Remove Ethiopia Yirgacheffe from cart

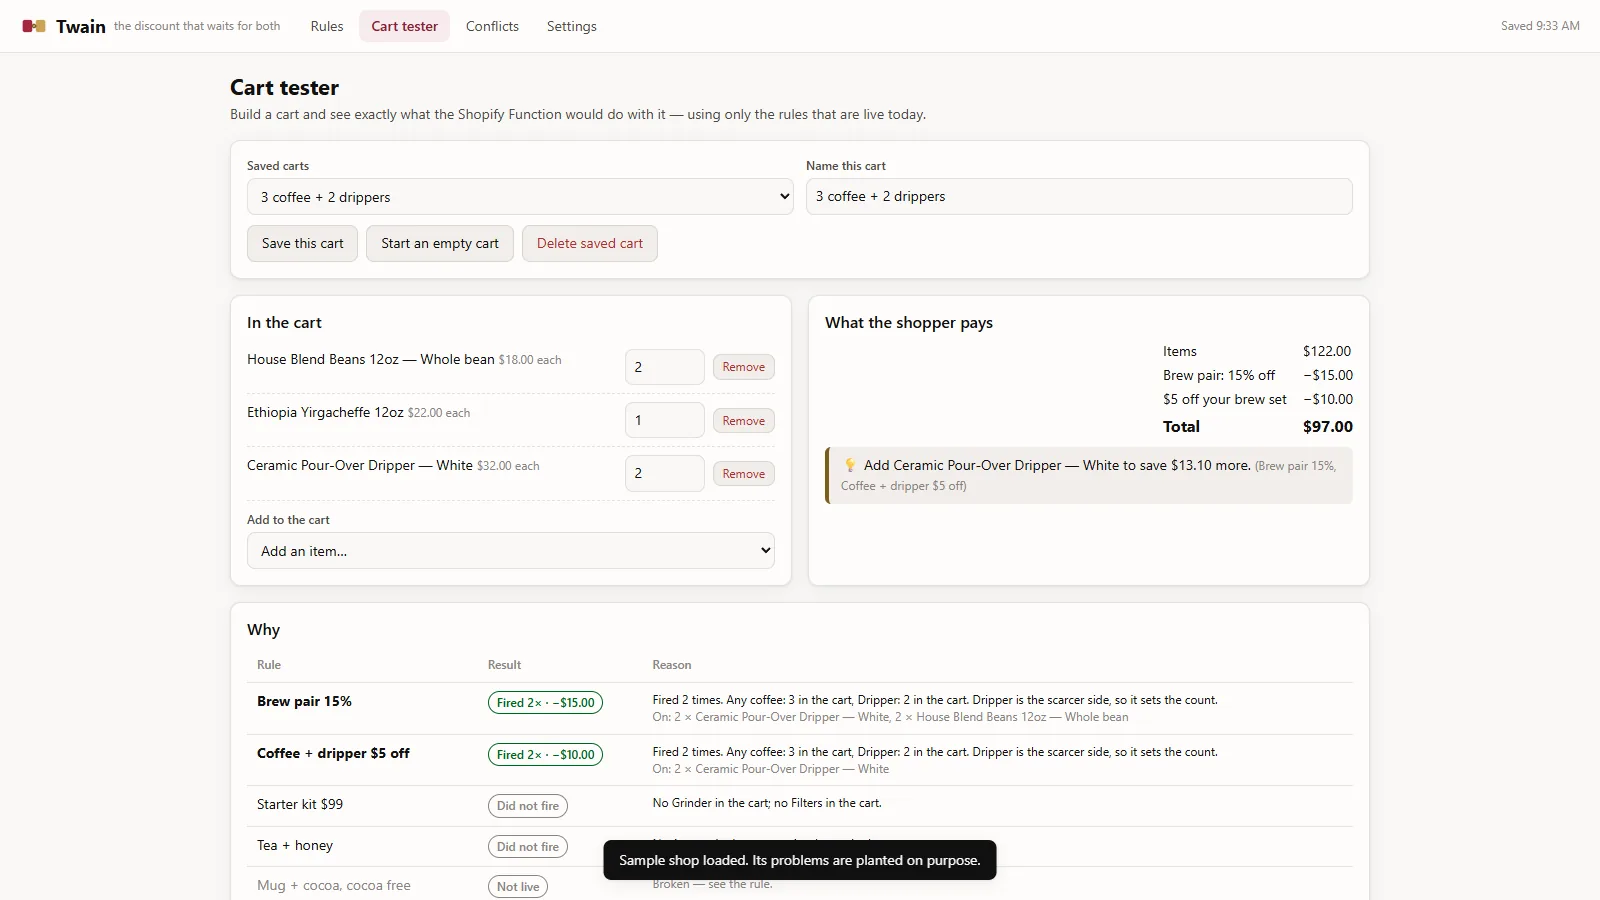click(744, 421)
